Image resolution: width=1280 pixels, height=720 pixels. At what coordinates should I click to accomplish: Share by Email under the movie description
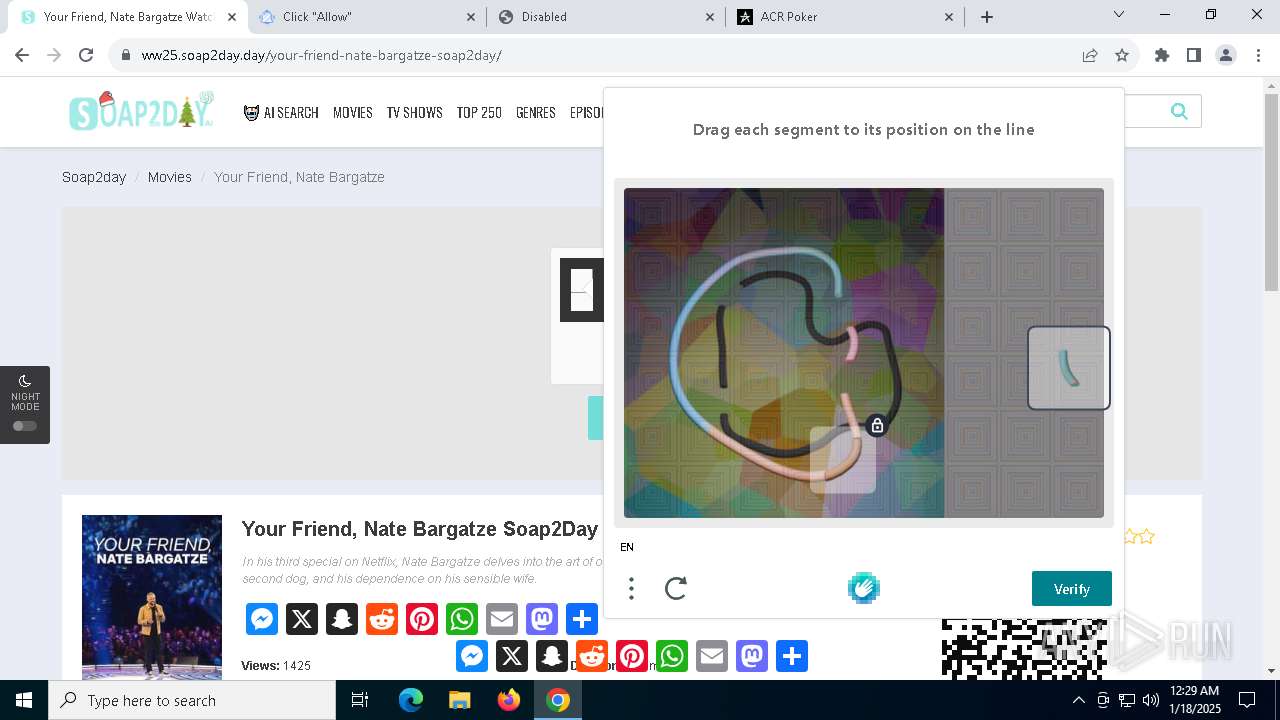(x=502, y=619)
